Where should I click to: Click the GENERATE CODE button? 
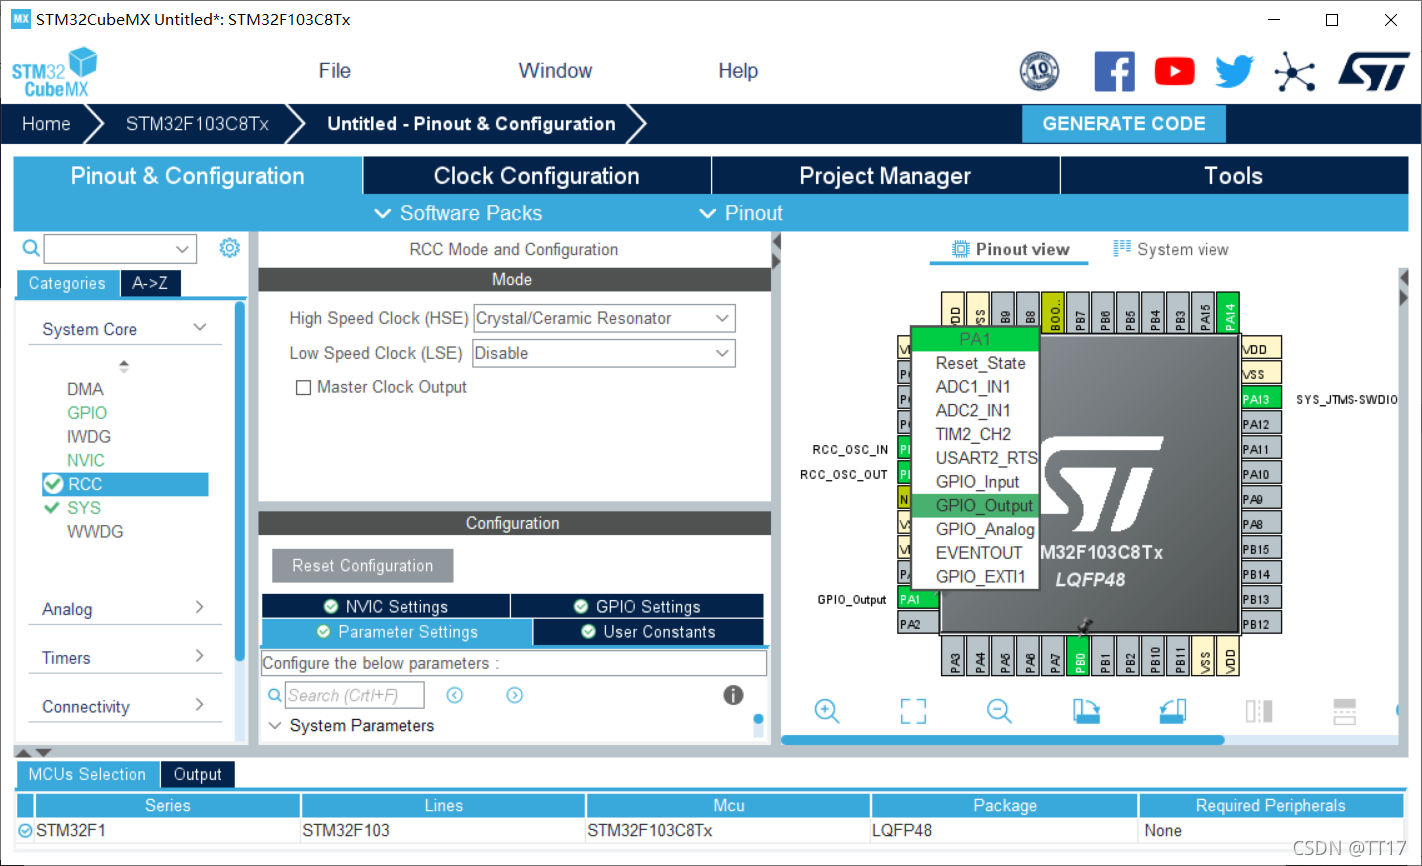click(x=1124, y=124)
